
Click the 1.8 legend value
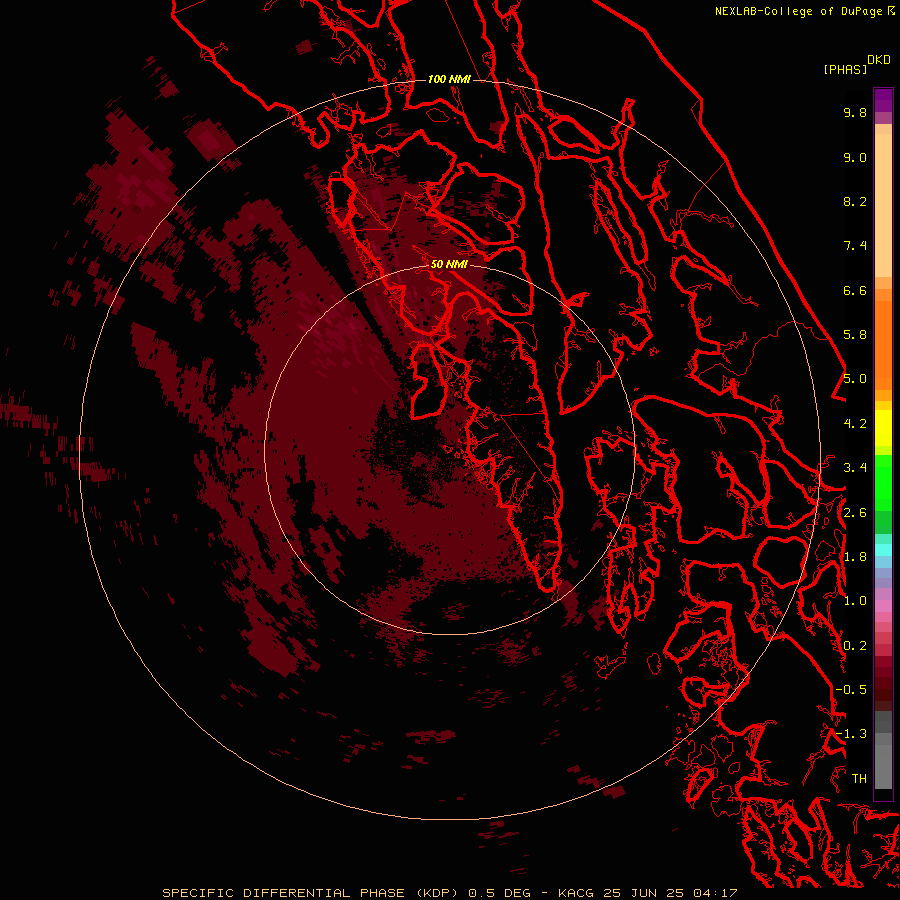[x=855, y=557]
